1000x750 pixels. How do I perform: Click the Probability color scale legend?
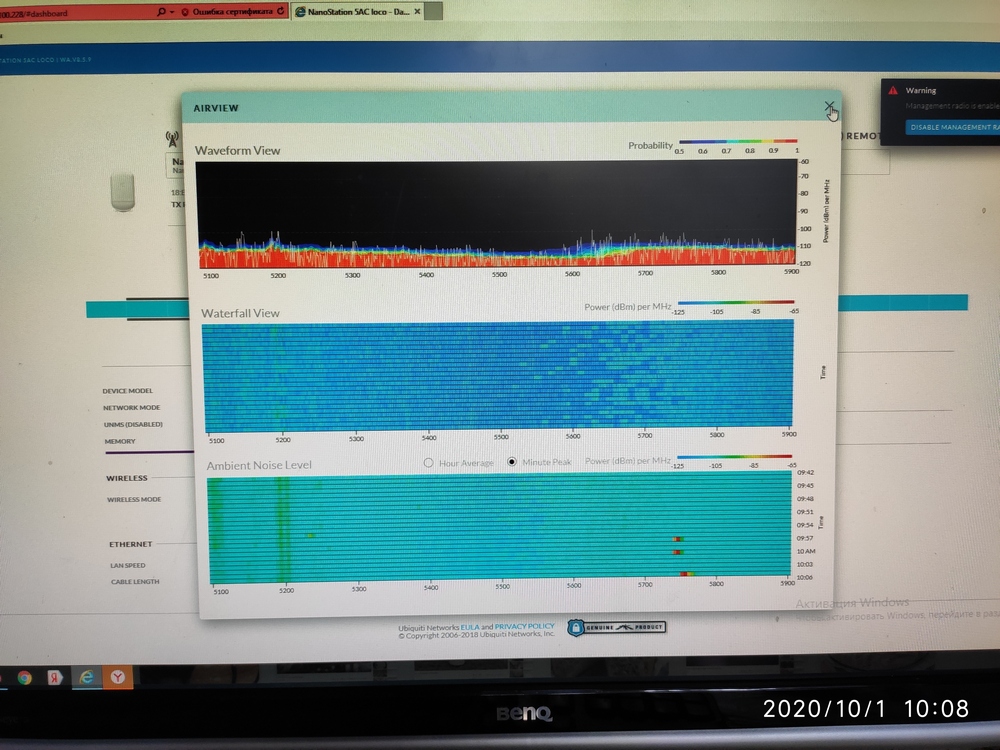[x=738, y=142]
